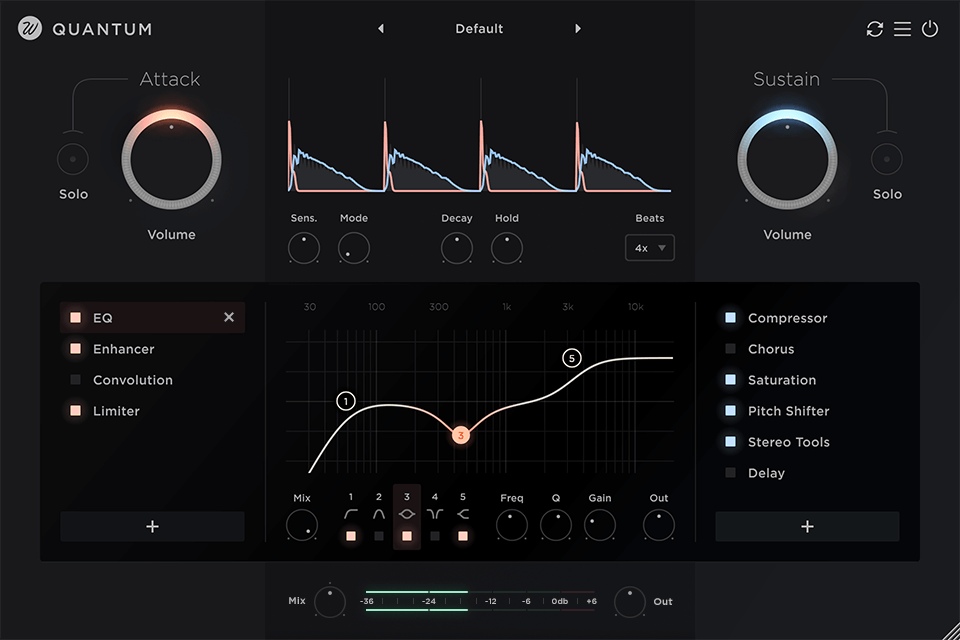This screenshot has height=640, width=960.
Task: Enable the Delay module
Action: tap(729, 473)
